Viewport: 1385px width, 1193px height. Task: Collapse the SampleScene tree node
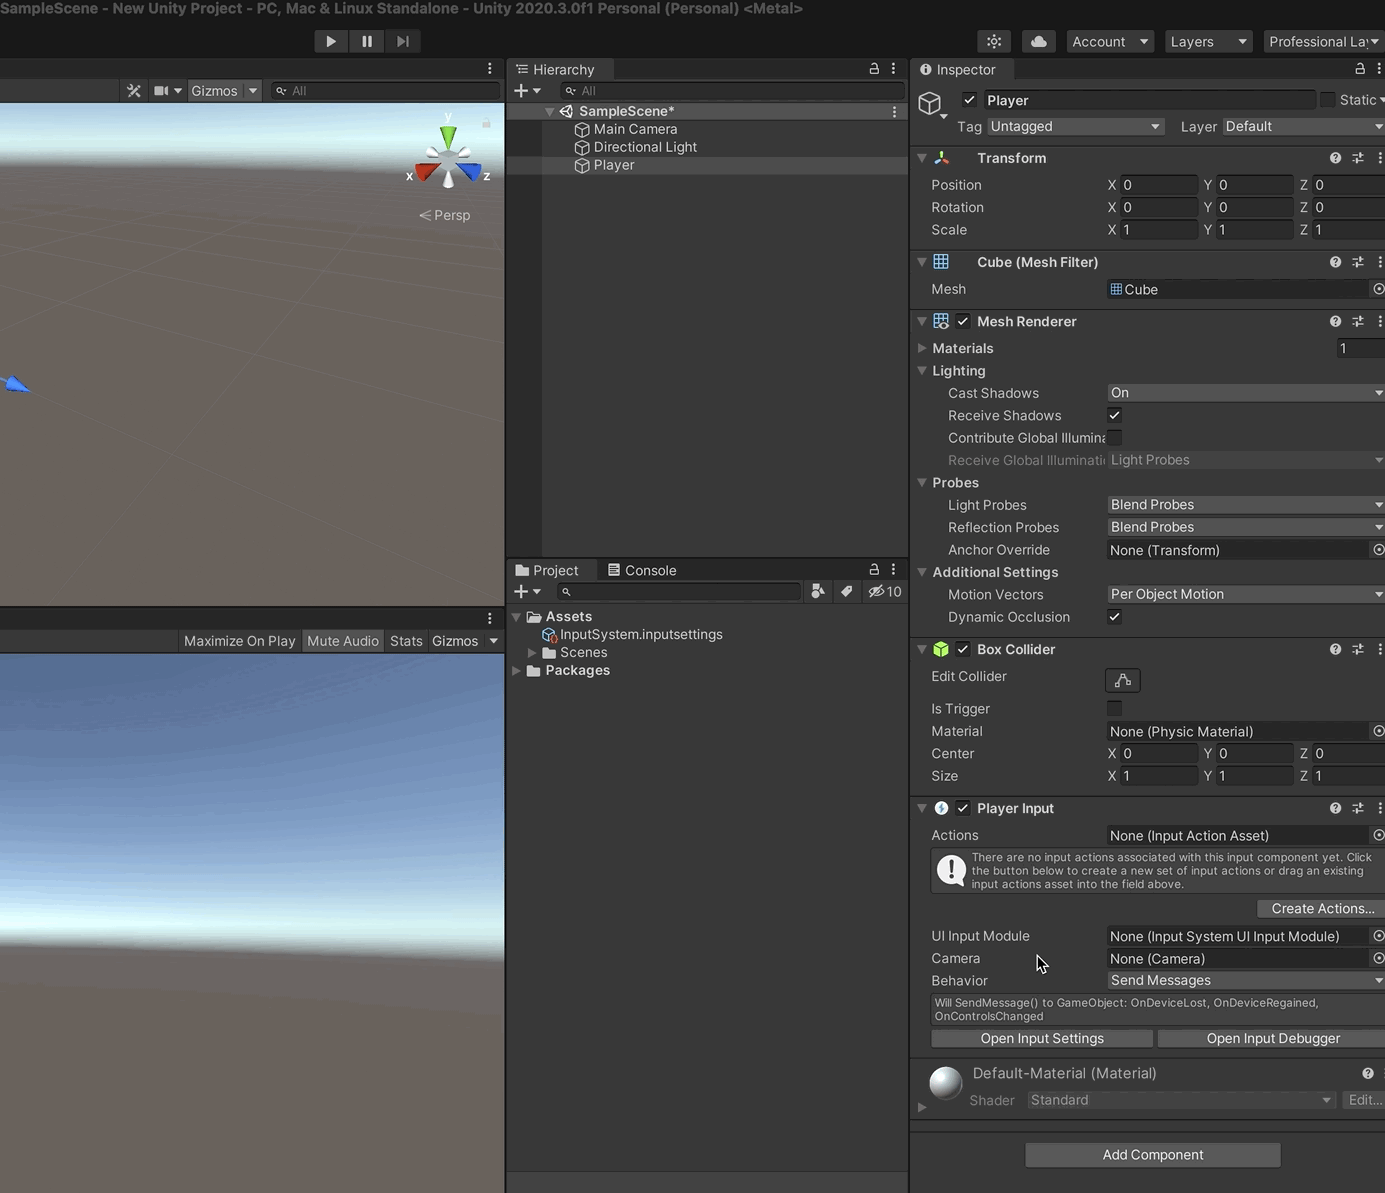click(x=549, y=112)
